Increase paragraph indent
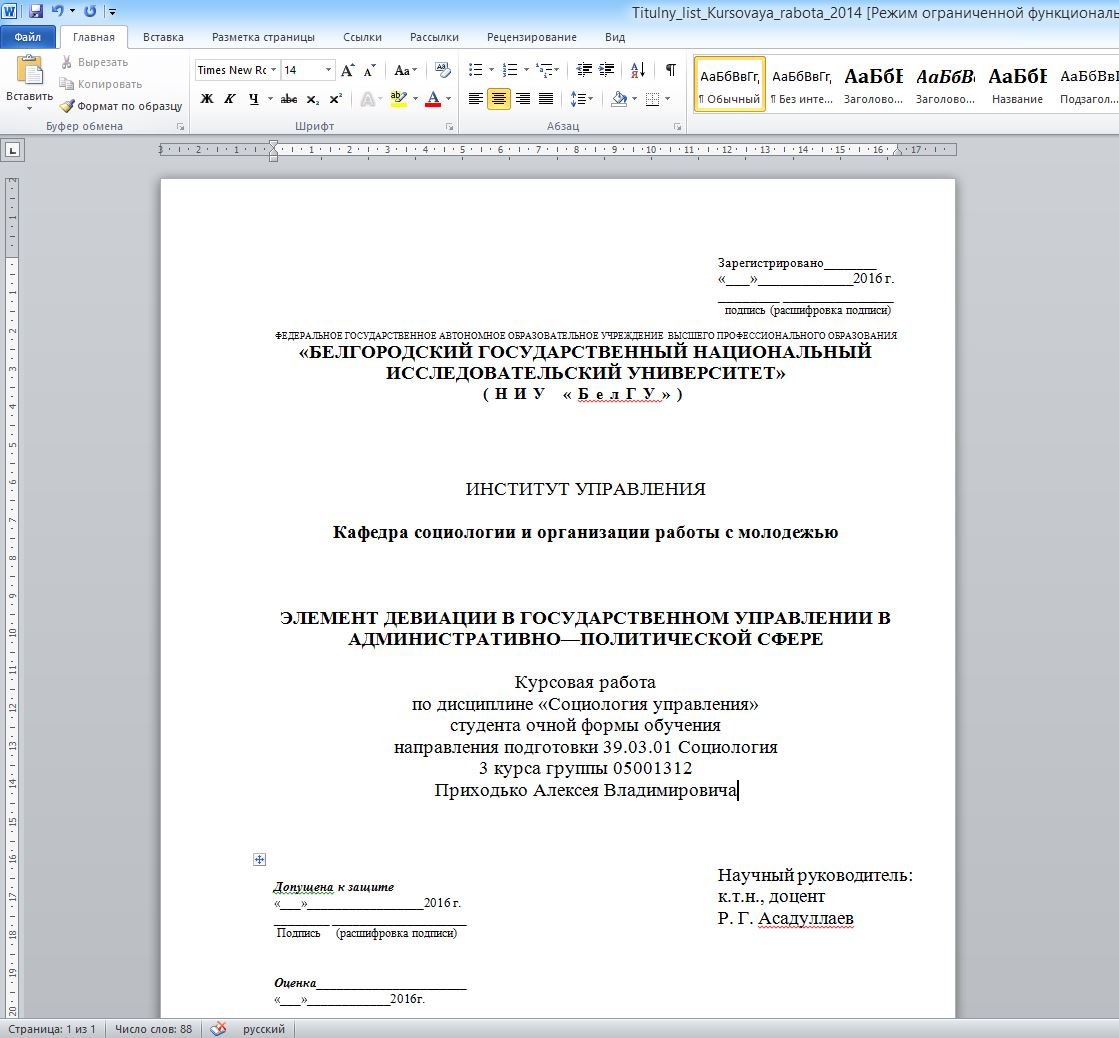The height and width of the screenshot is (1038, 1119). tap(607, 70)
